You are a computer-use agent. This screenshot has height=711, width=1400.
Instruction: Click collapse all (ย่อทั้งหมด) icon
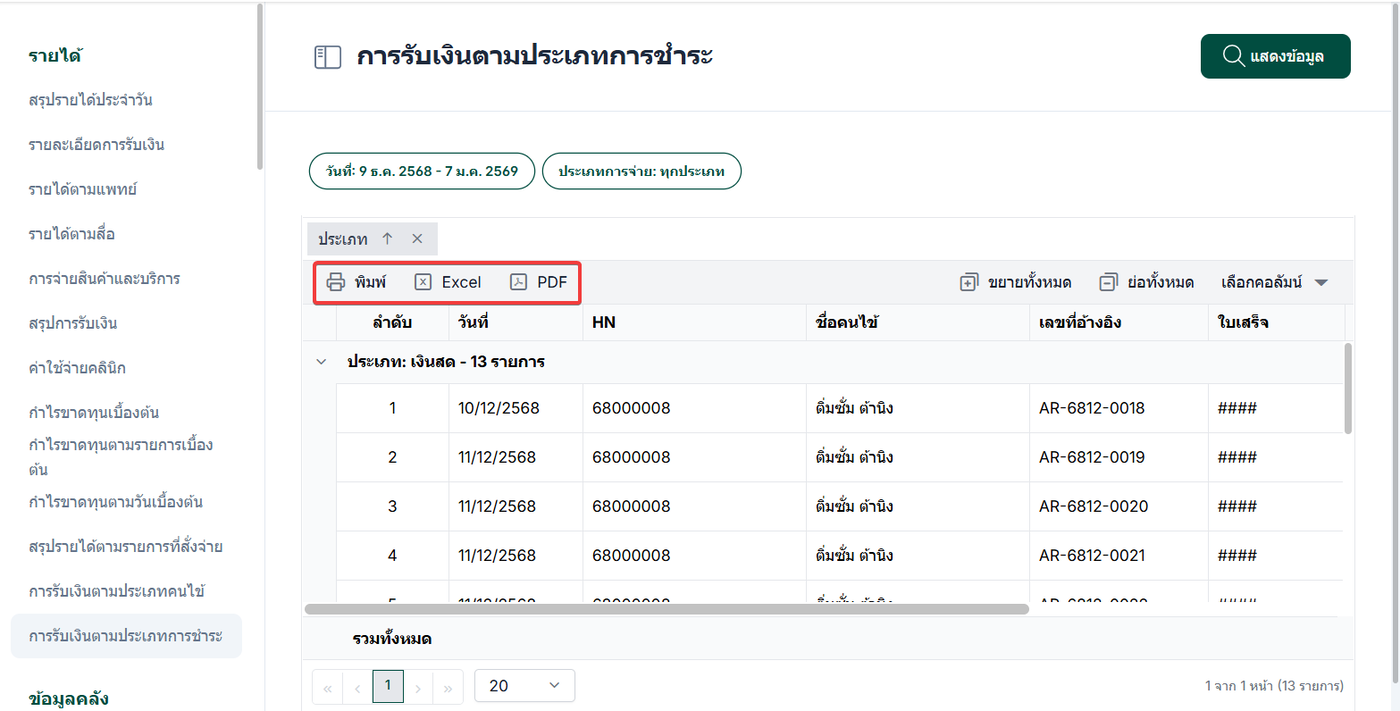[x=1107, y=282]
